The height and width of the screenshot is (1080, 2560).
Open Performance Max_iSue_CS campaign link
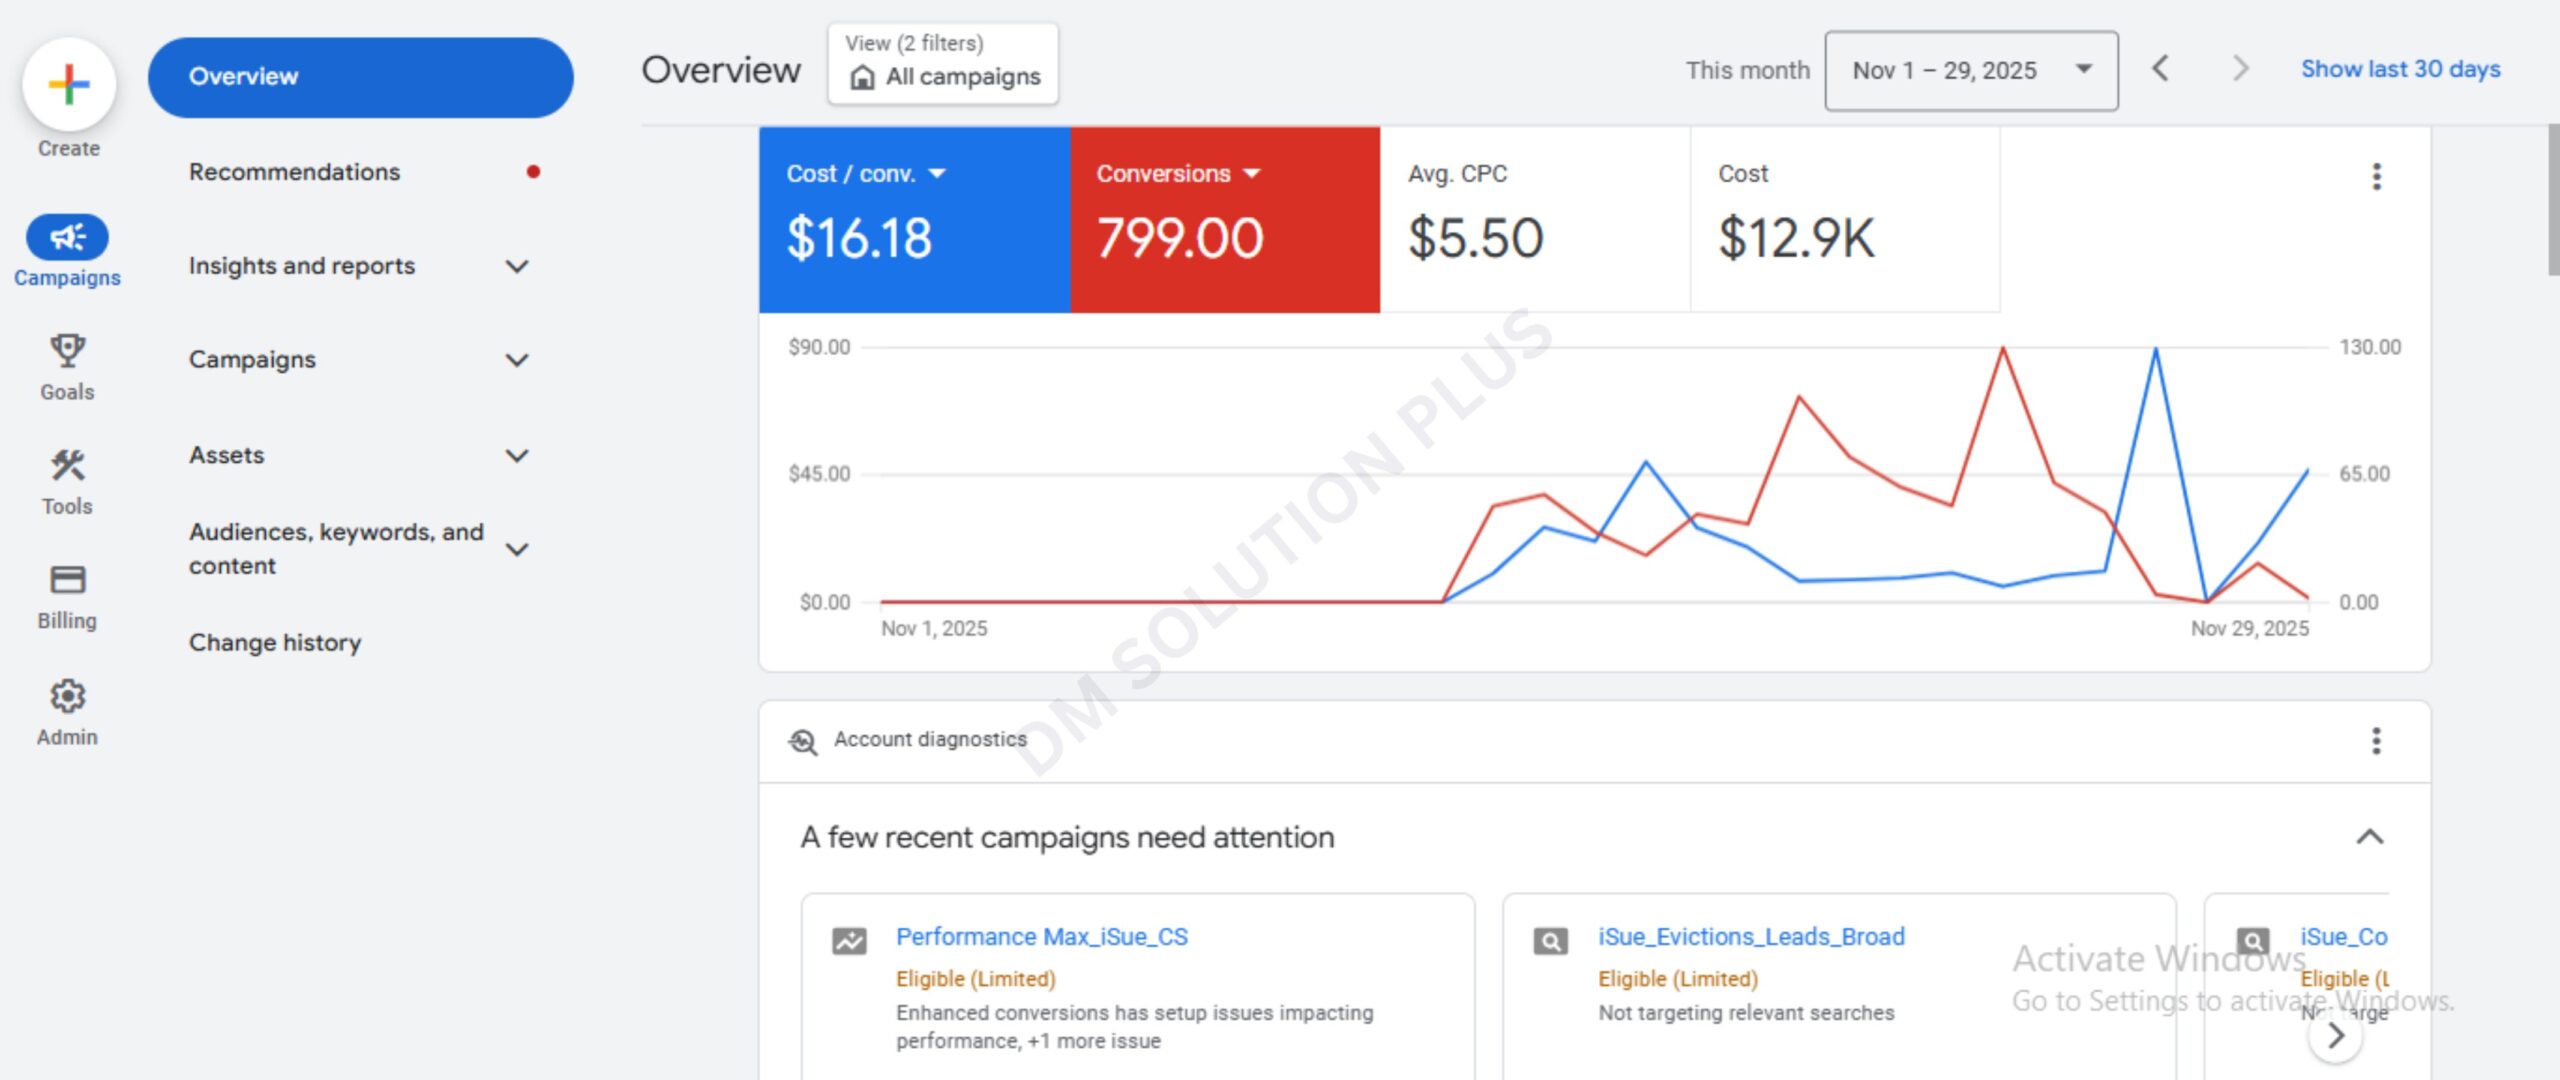click(1041, 937)
